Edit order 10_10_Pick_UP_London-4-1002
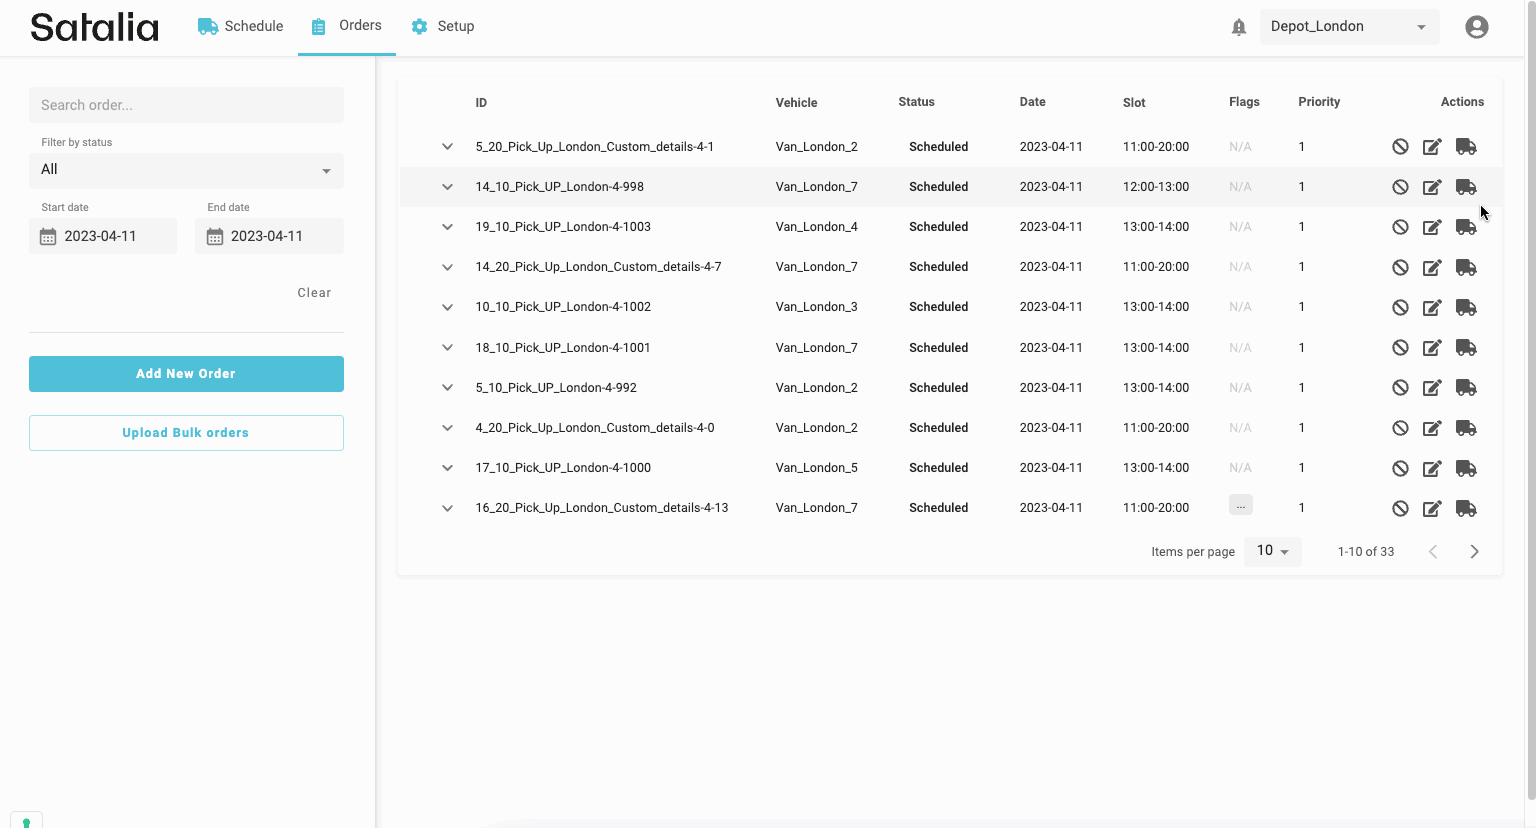Viewport: 1536px width, 828px height. pyautogui.click(x=1432, y=307)
